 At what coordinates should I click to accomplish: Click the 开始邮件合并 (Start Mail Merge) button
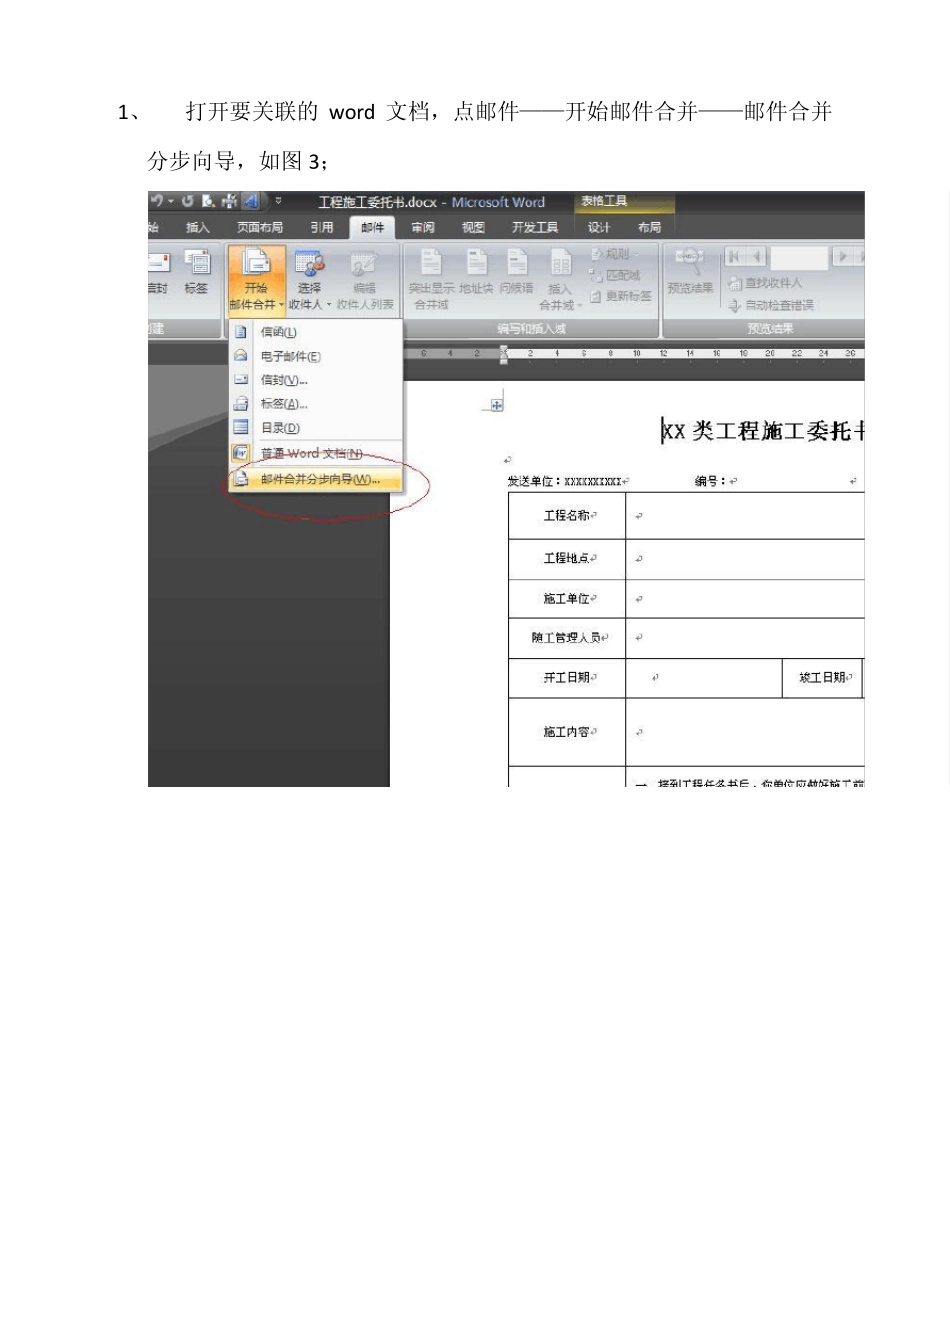[x=256, y=279]
